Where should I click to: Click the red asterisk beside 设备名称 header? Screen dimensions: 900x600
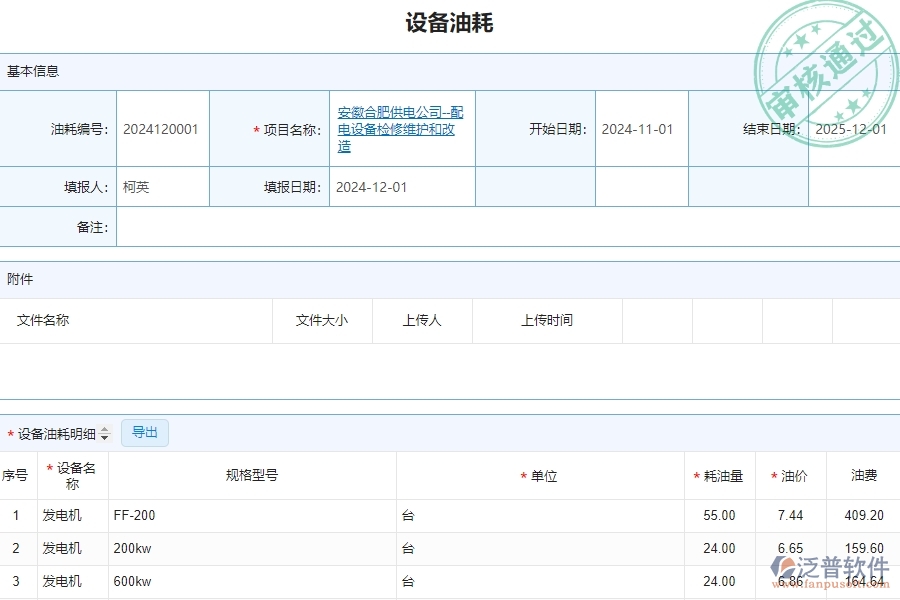[47, 468]
